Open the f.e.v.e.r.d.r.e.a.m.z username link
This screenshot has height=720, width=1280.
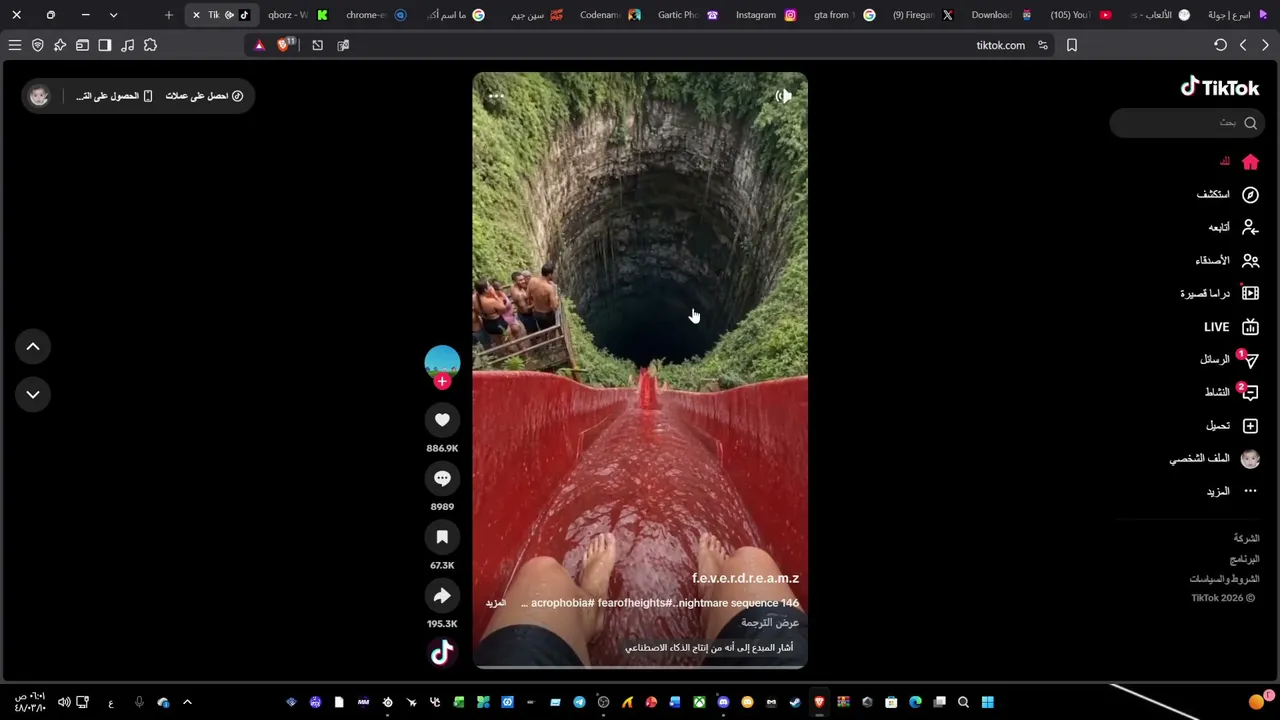(745, 579)
